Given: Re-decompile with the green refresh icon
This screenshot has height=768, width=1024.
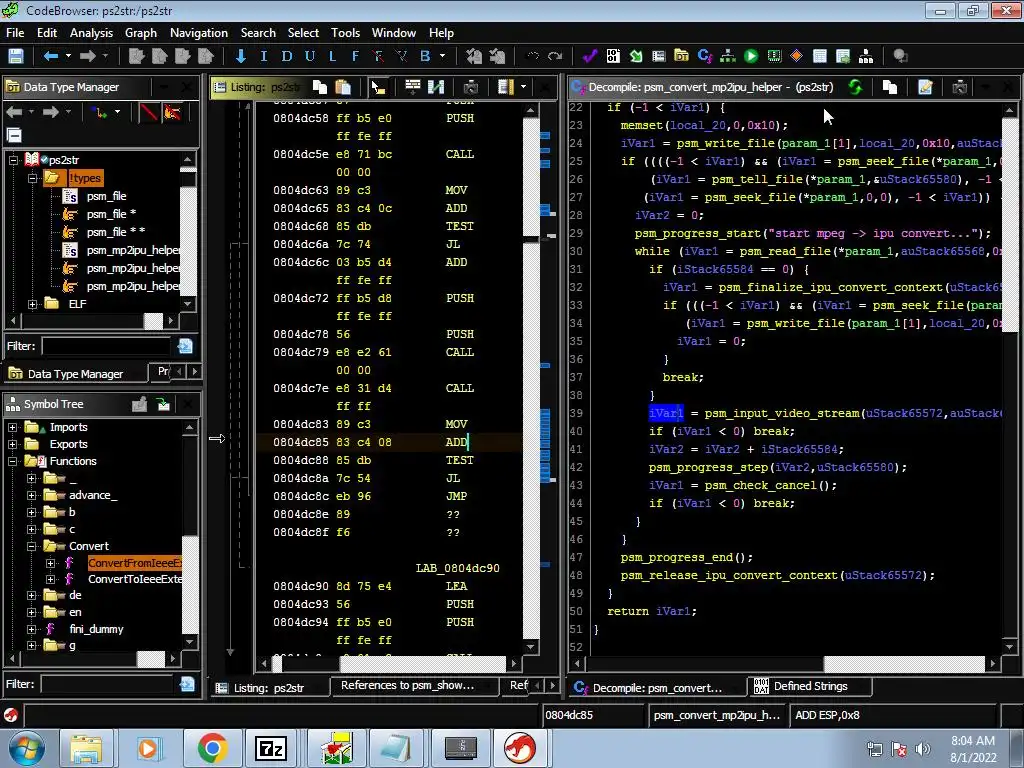Looking at the screenshot, I should 855,87.
